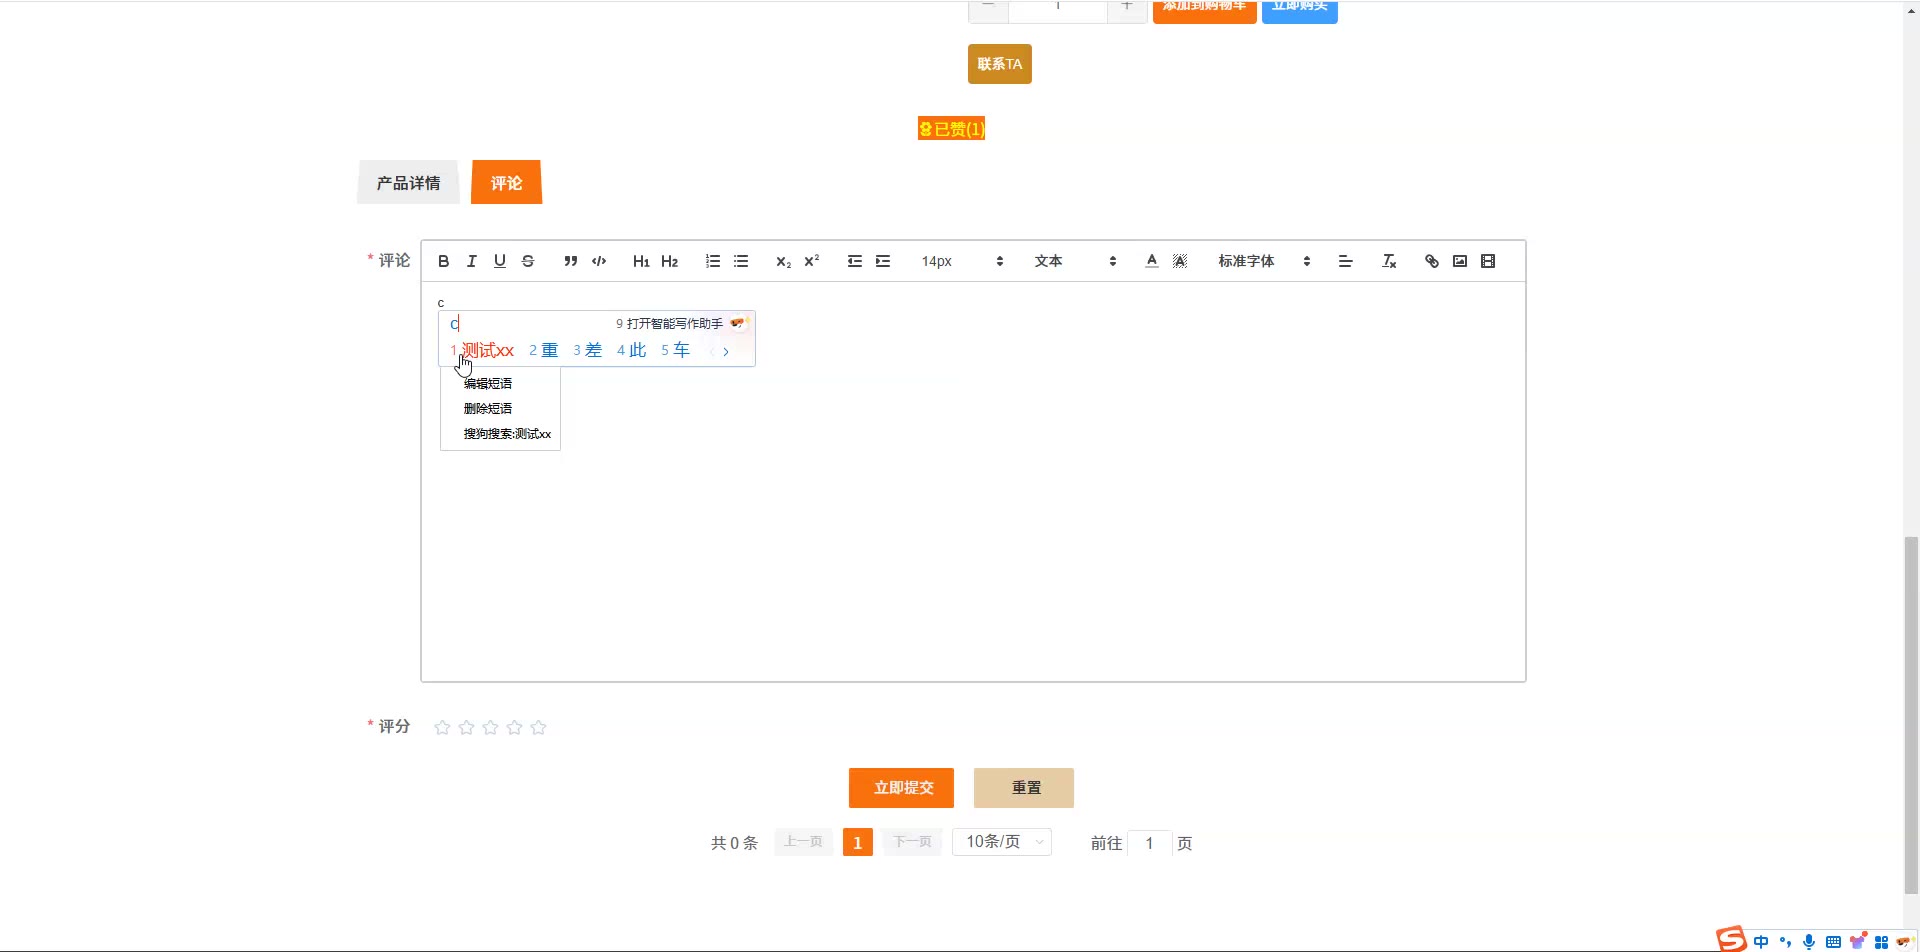Start an ordered numbered list

click(713, 261)
